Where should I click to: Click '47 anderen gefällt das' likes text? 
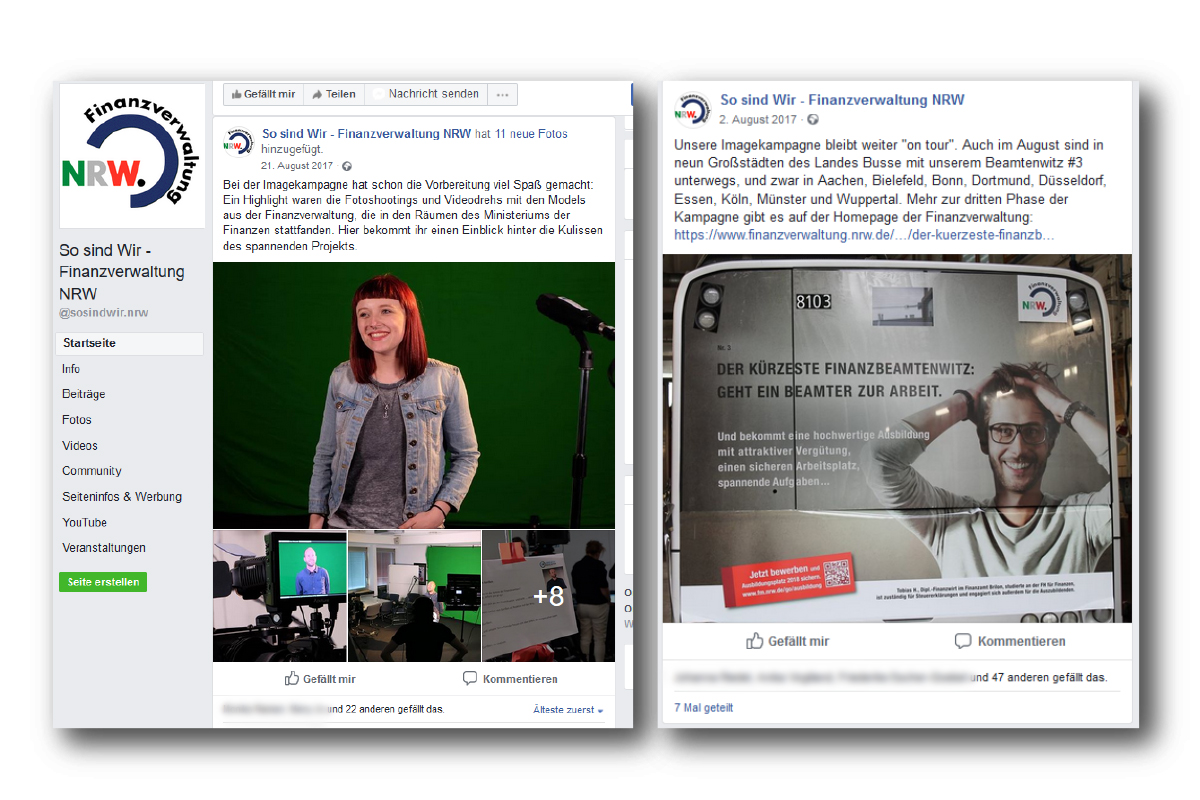pyautogui.click(x=1049, y=678)
